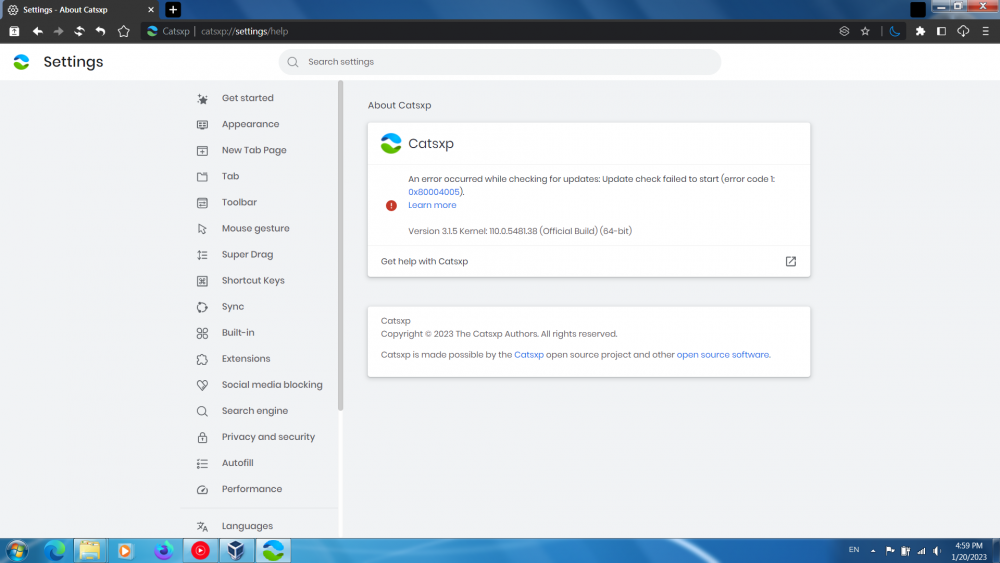The image size is (1000, 563).
Task: Close the Settings - About Catsxp tab
Action: [x=149, y=9]
